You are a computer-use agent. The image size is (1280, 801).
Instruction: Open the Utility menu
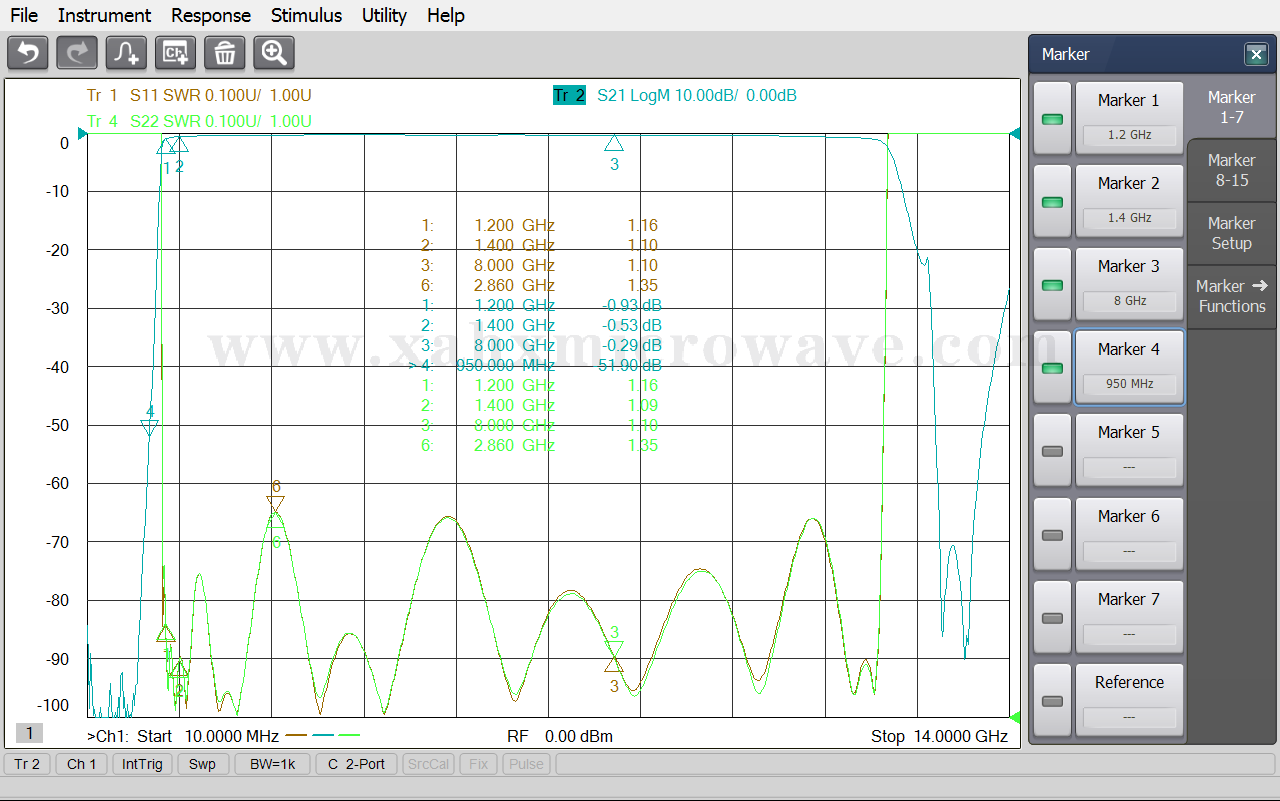point(384,15)
